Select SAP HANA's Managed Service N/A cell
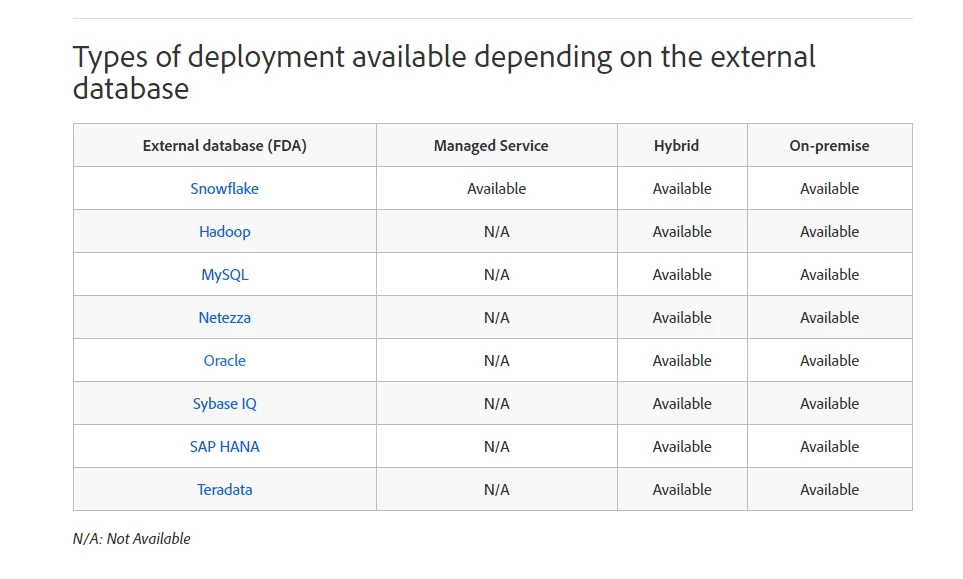Screen dimensions: 963x579 [496, 446]
